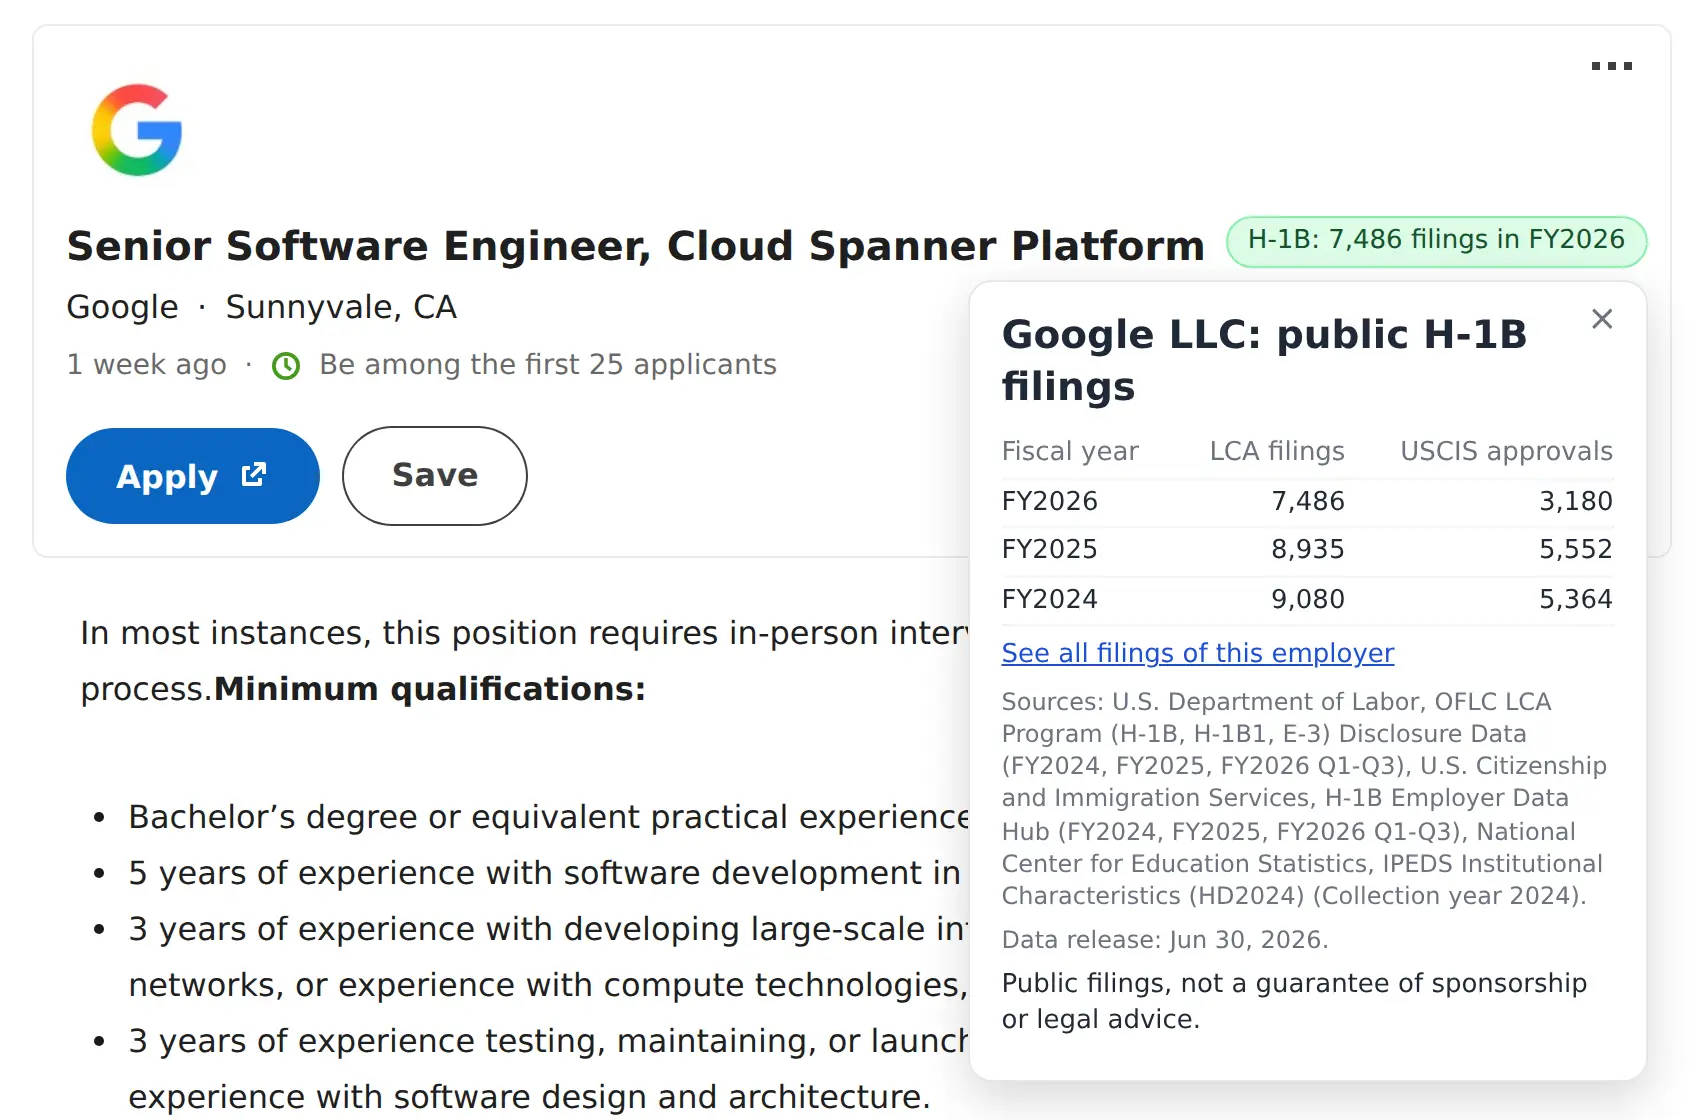This screenshot has width=1704, height=1120.
Task: Click the Fiscal year column header
Action: (x=1070, y=451)
